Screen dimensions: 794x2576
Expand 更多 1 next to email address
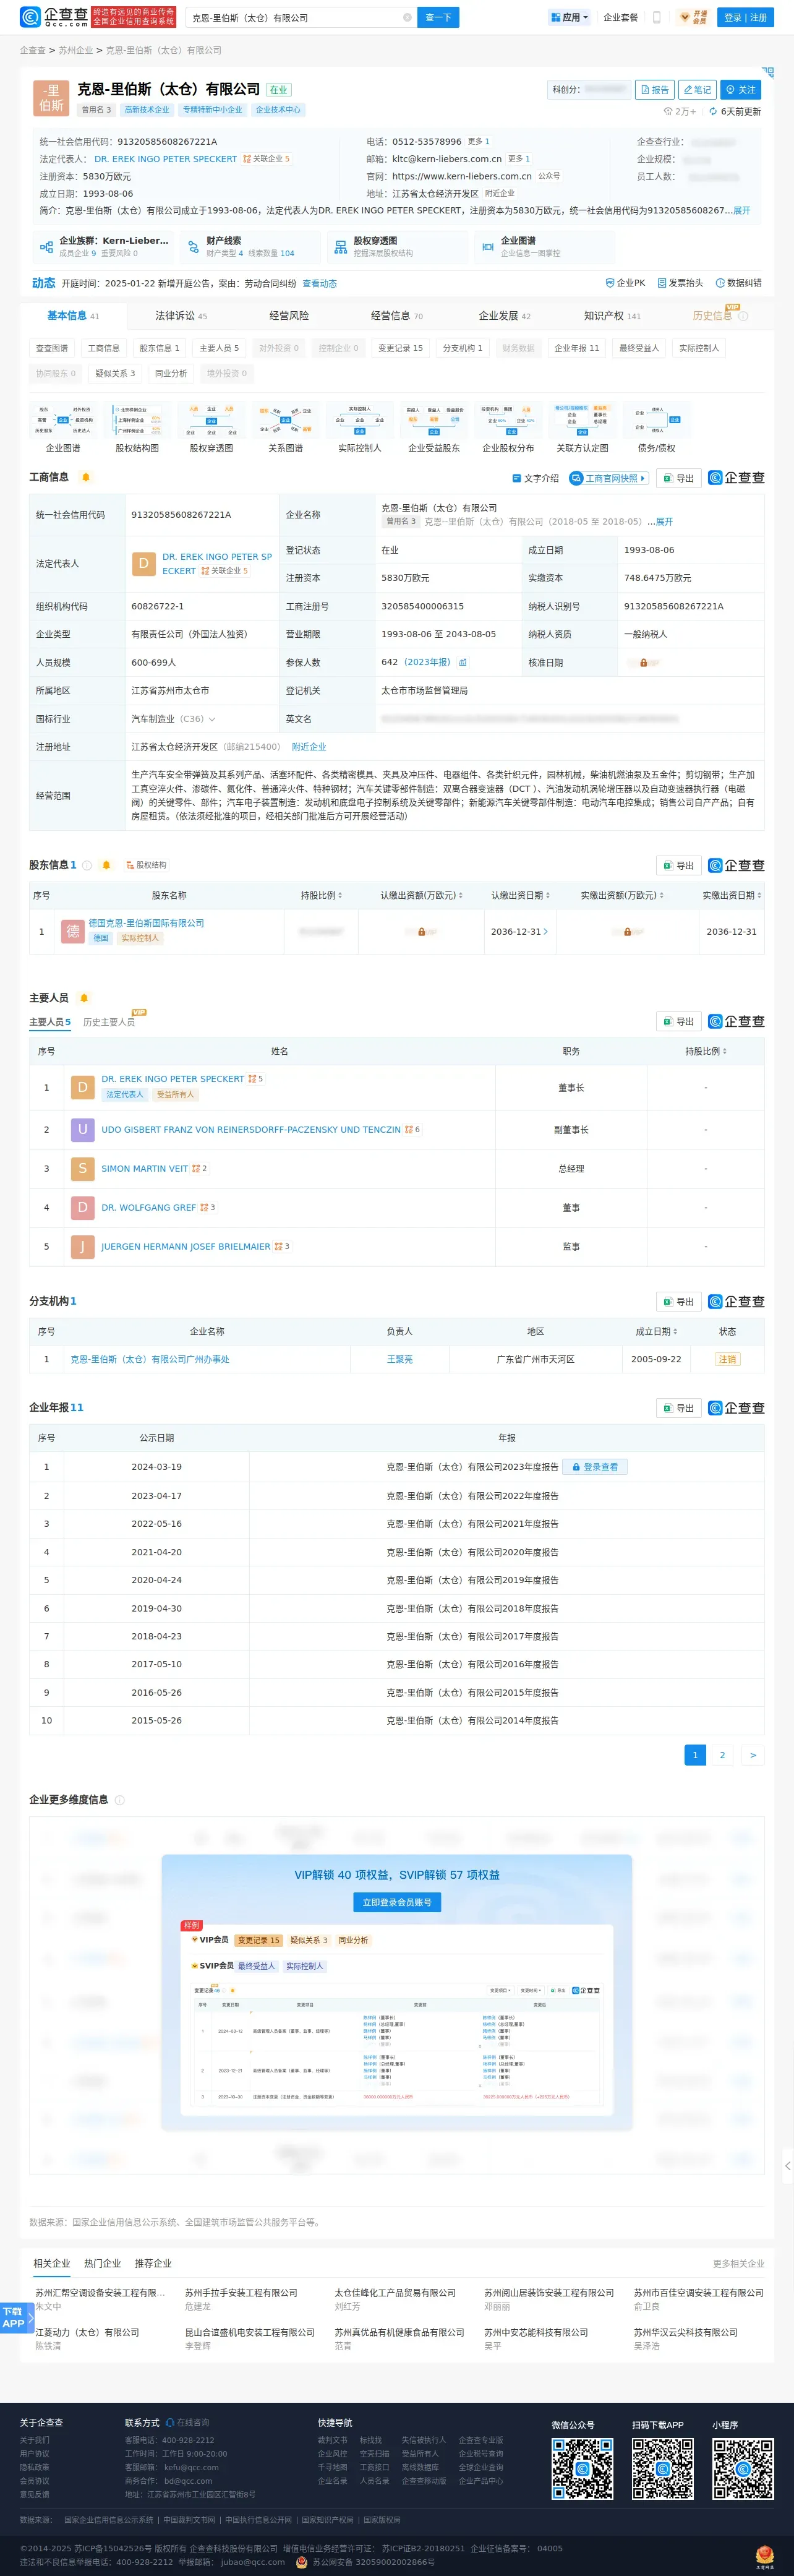[519, 159]
